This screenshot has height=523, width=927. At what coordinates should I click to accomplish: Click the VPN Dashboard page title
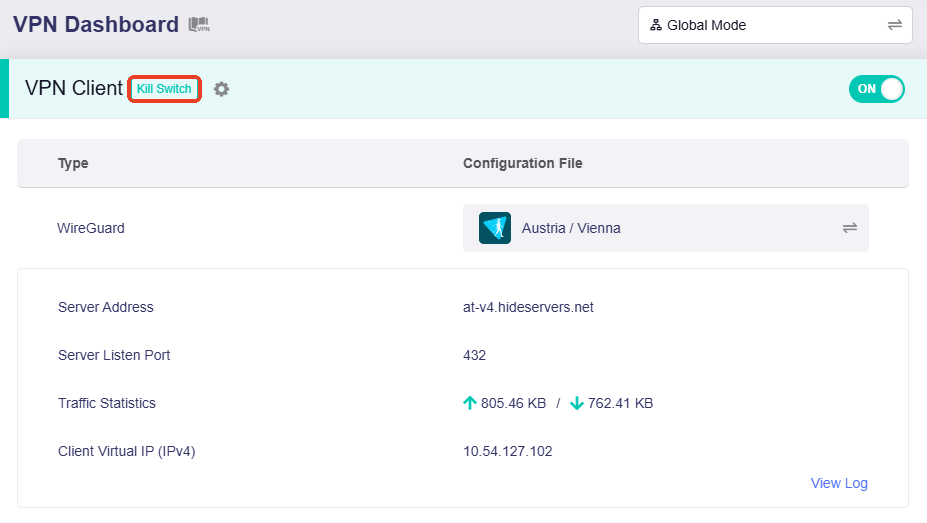point(96,25)
